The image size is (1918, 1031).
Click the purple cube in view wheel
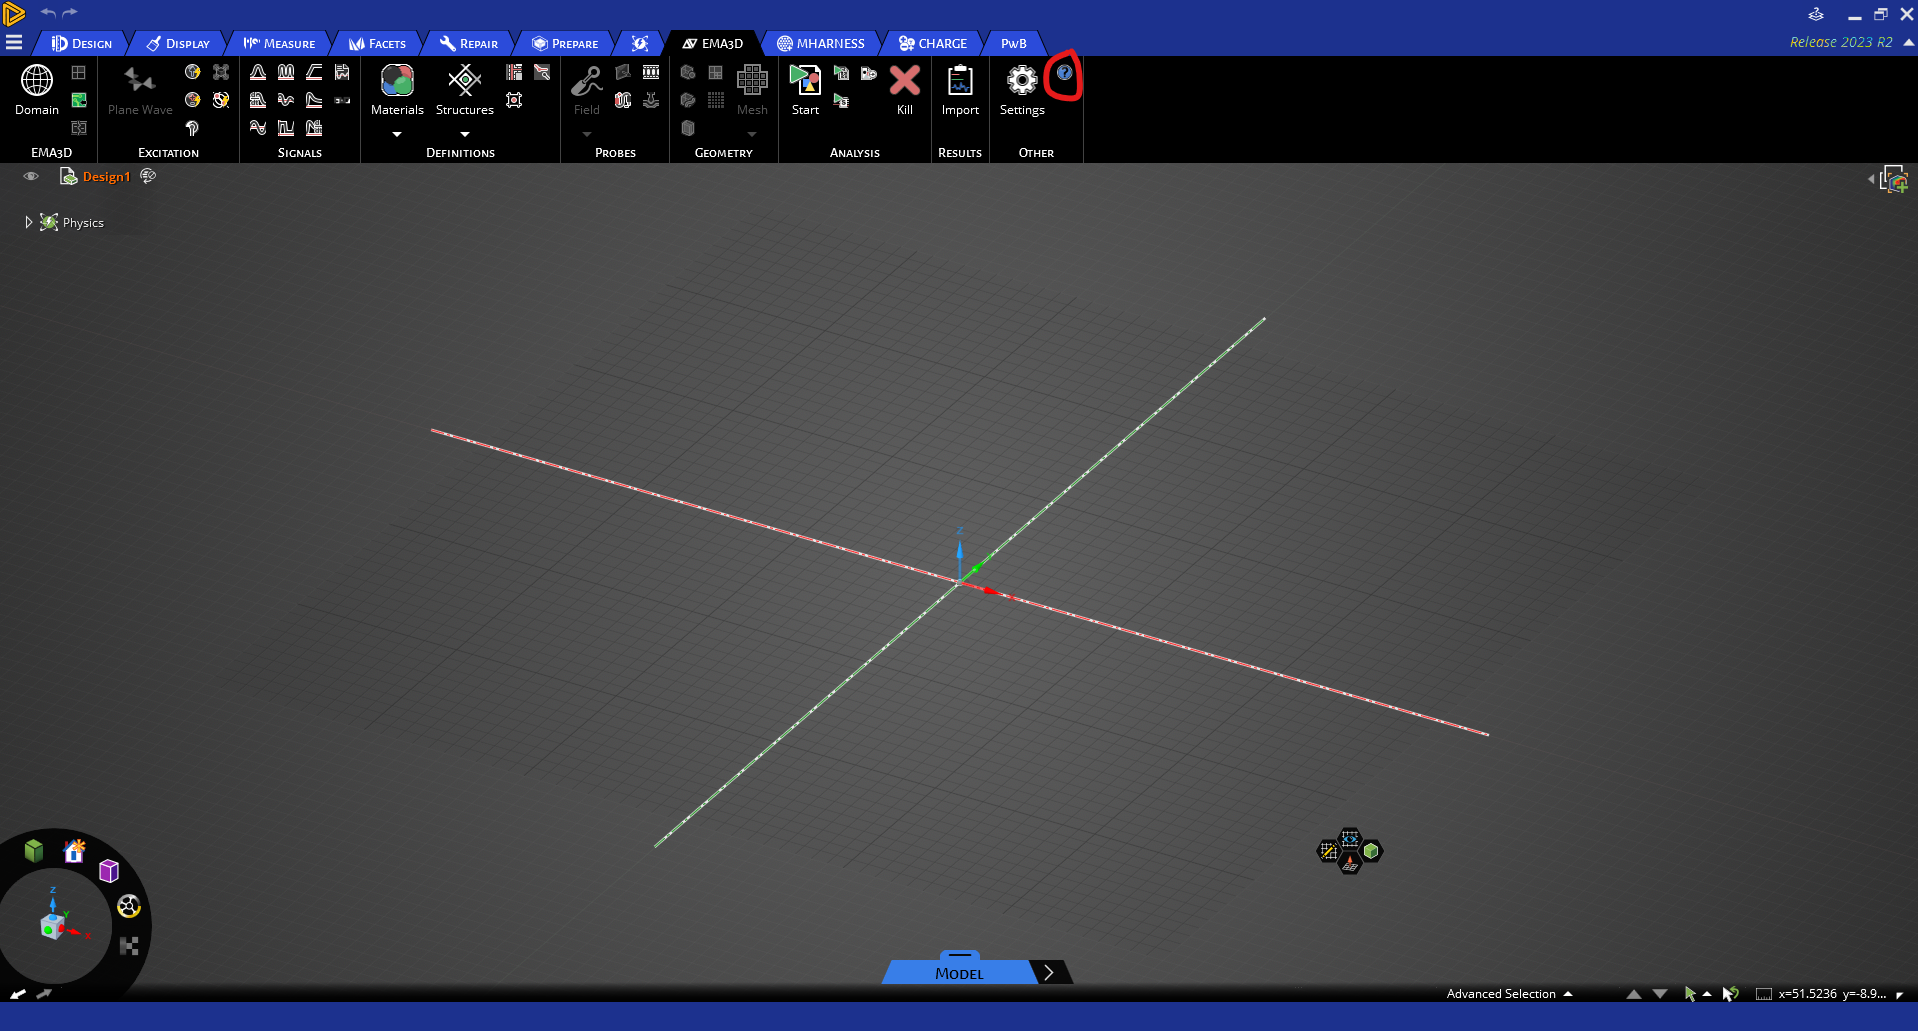click(x=109, y=871)
